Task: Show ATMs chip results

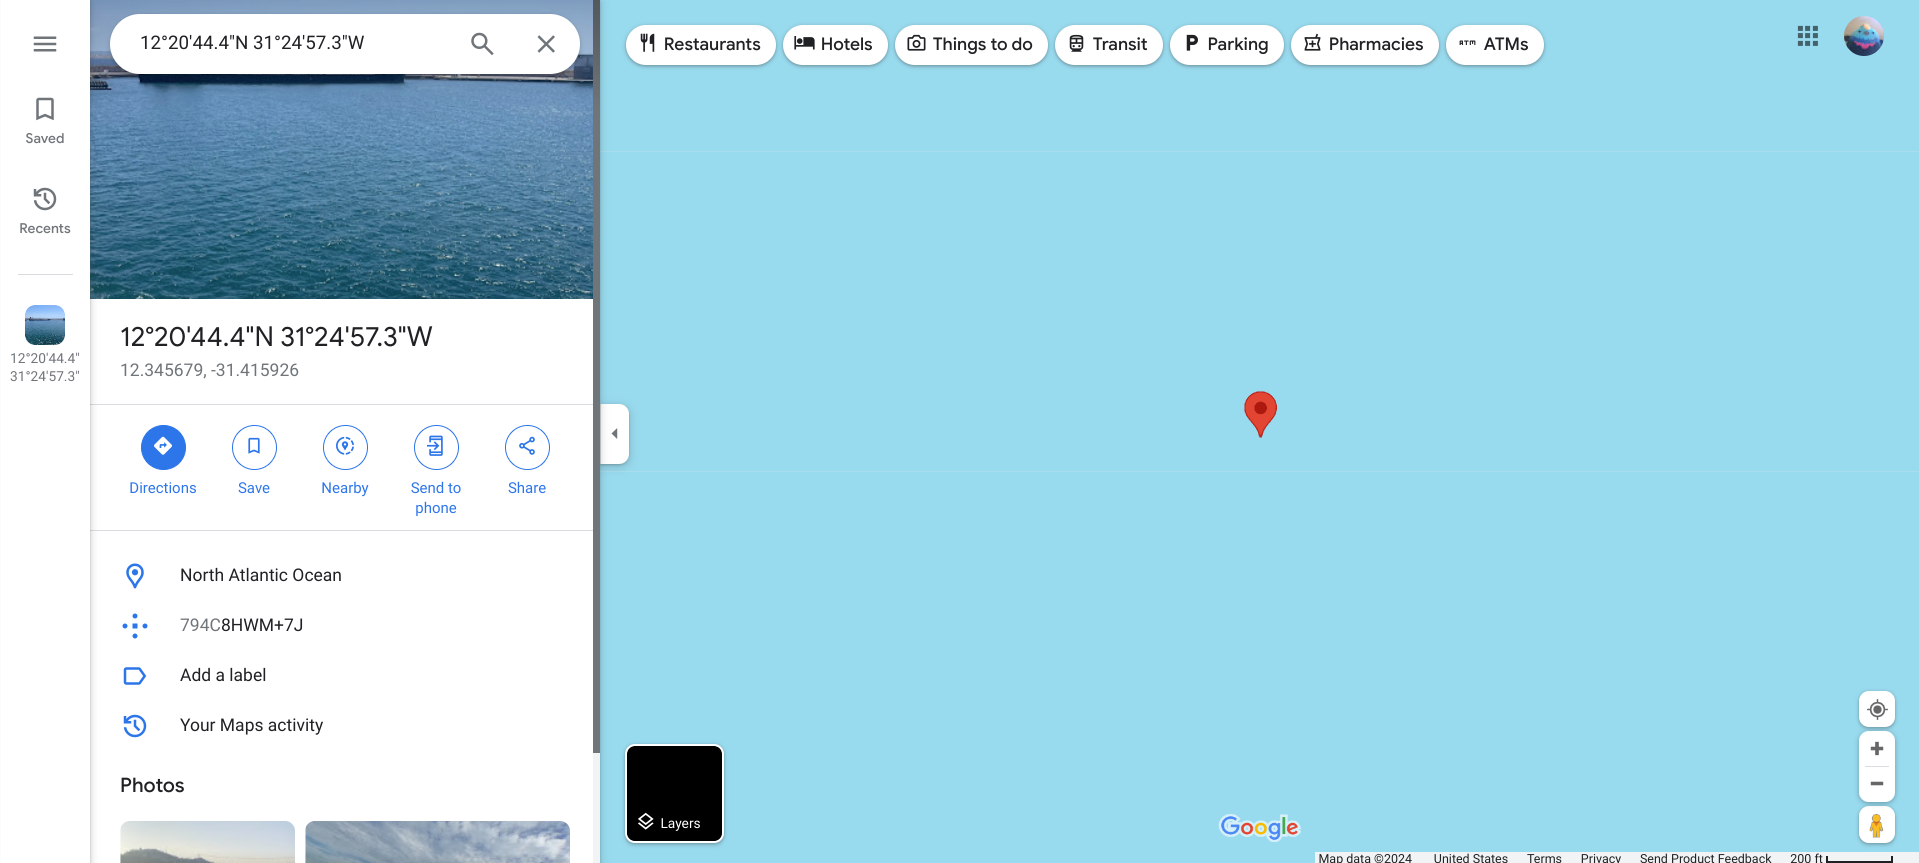Action: coord(1494,44)
